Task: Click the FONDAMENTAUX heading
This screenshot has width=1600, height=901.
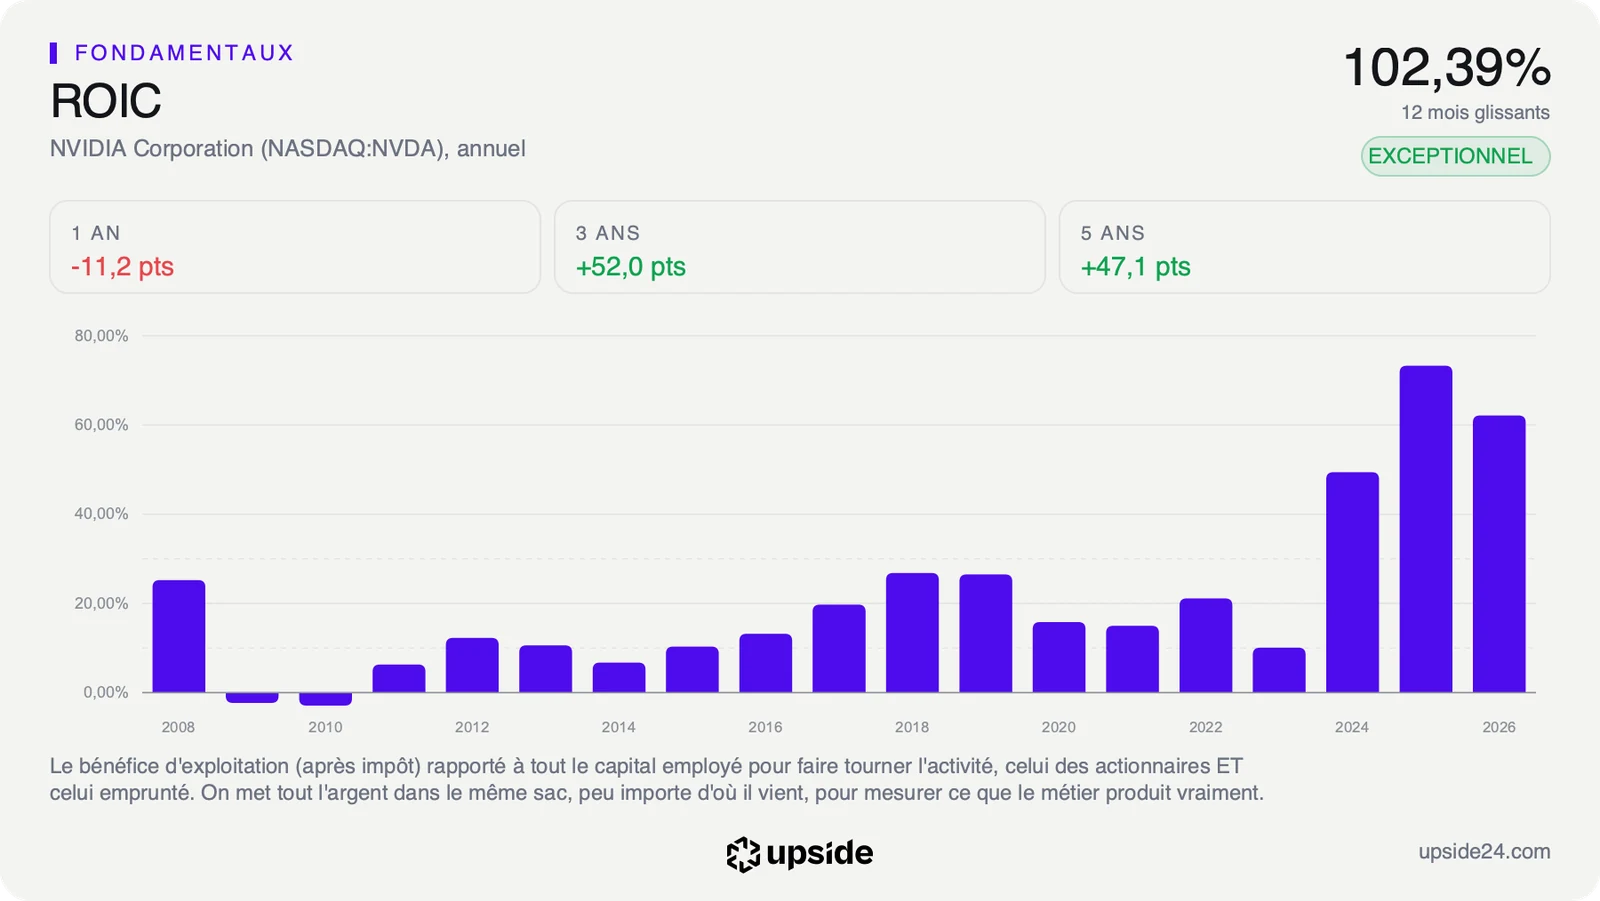Action: click(x=184, y=53)
